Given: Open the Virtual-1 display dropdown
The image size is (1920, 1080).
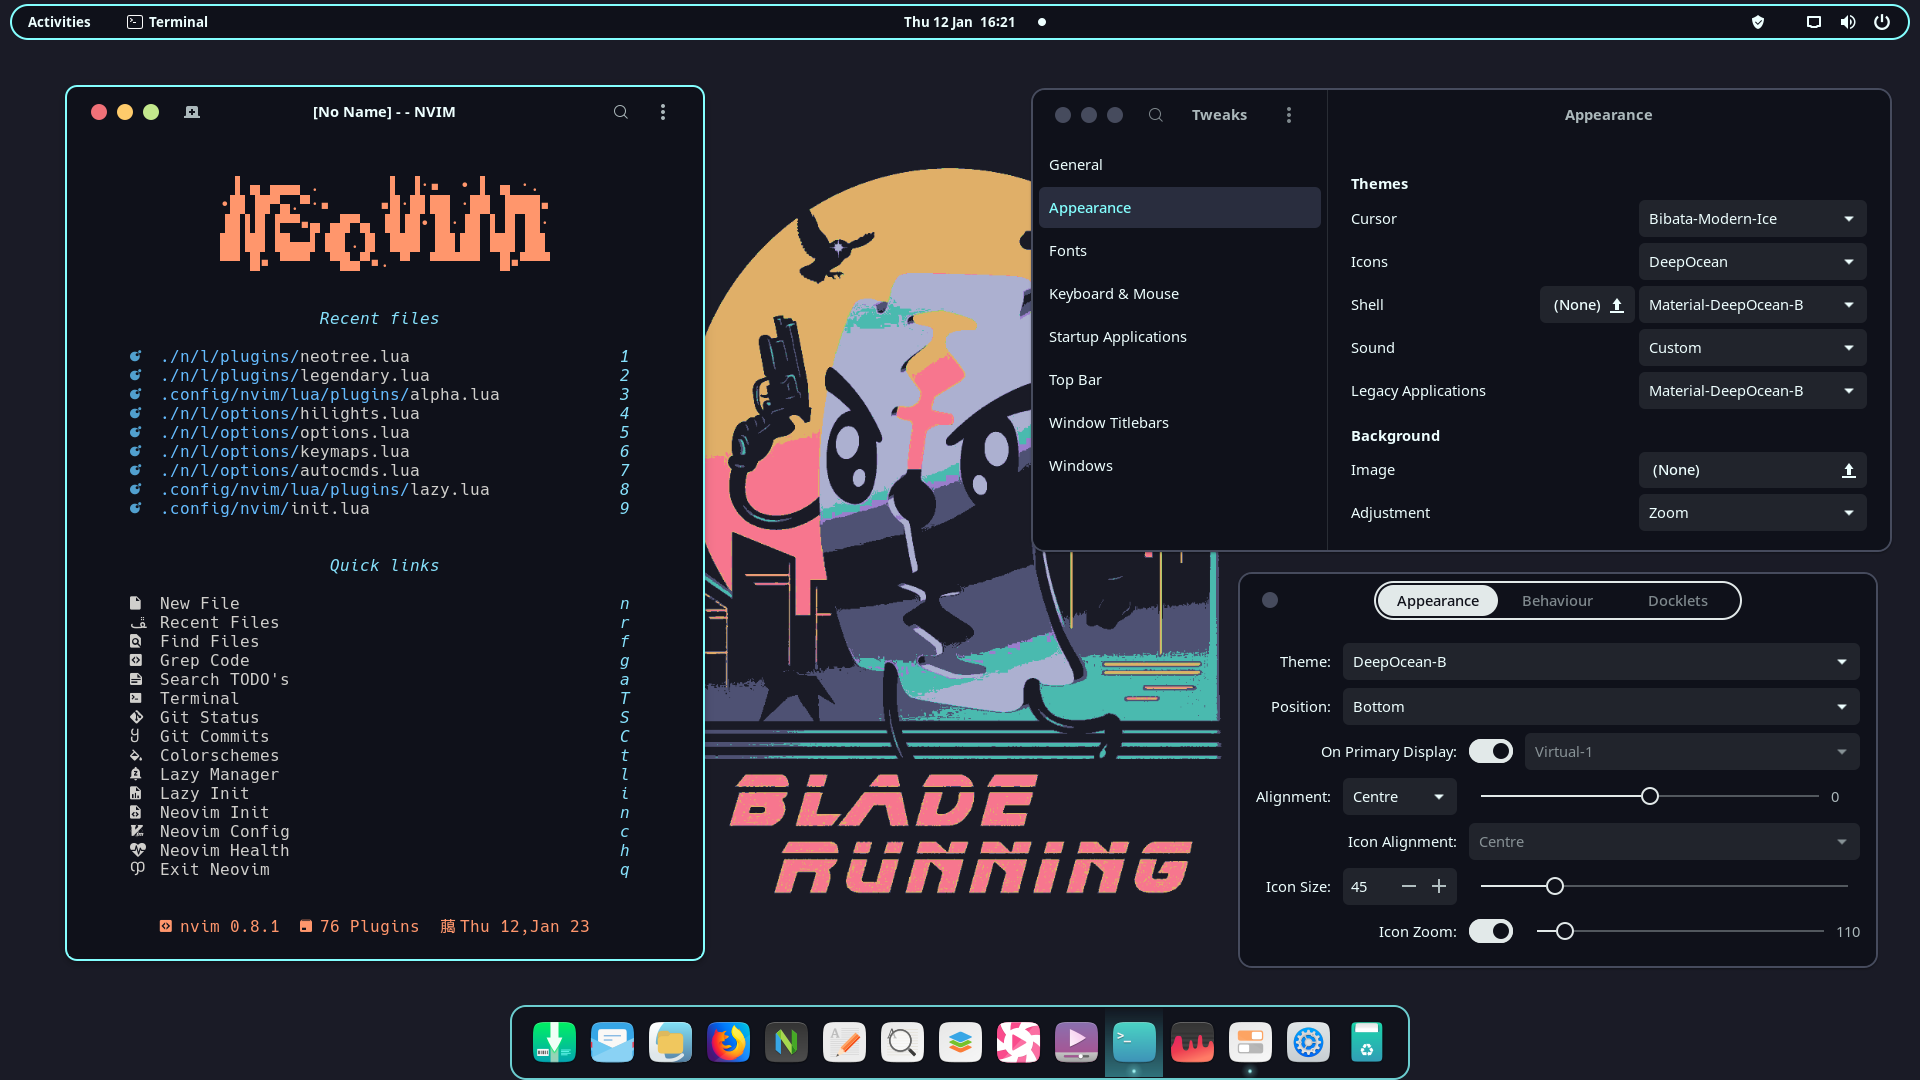Looking at the screenshot, I should coord(1692,752).
